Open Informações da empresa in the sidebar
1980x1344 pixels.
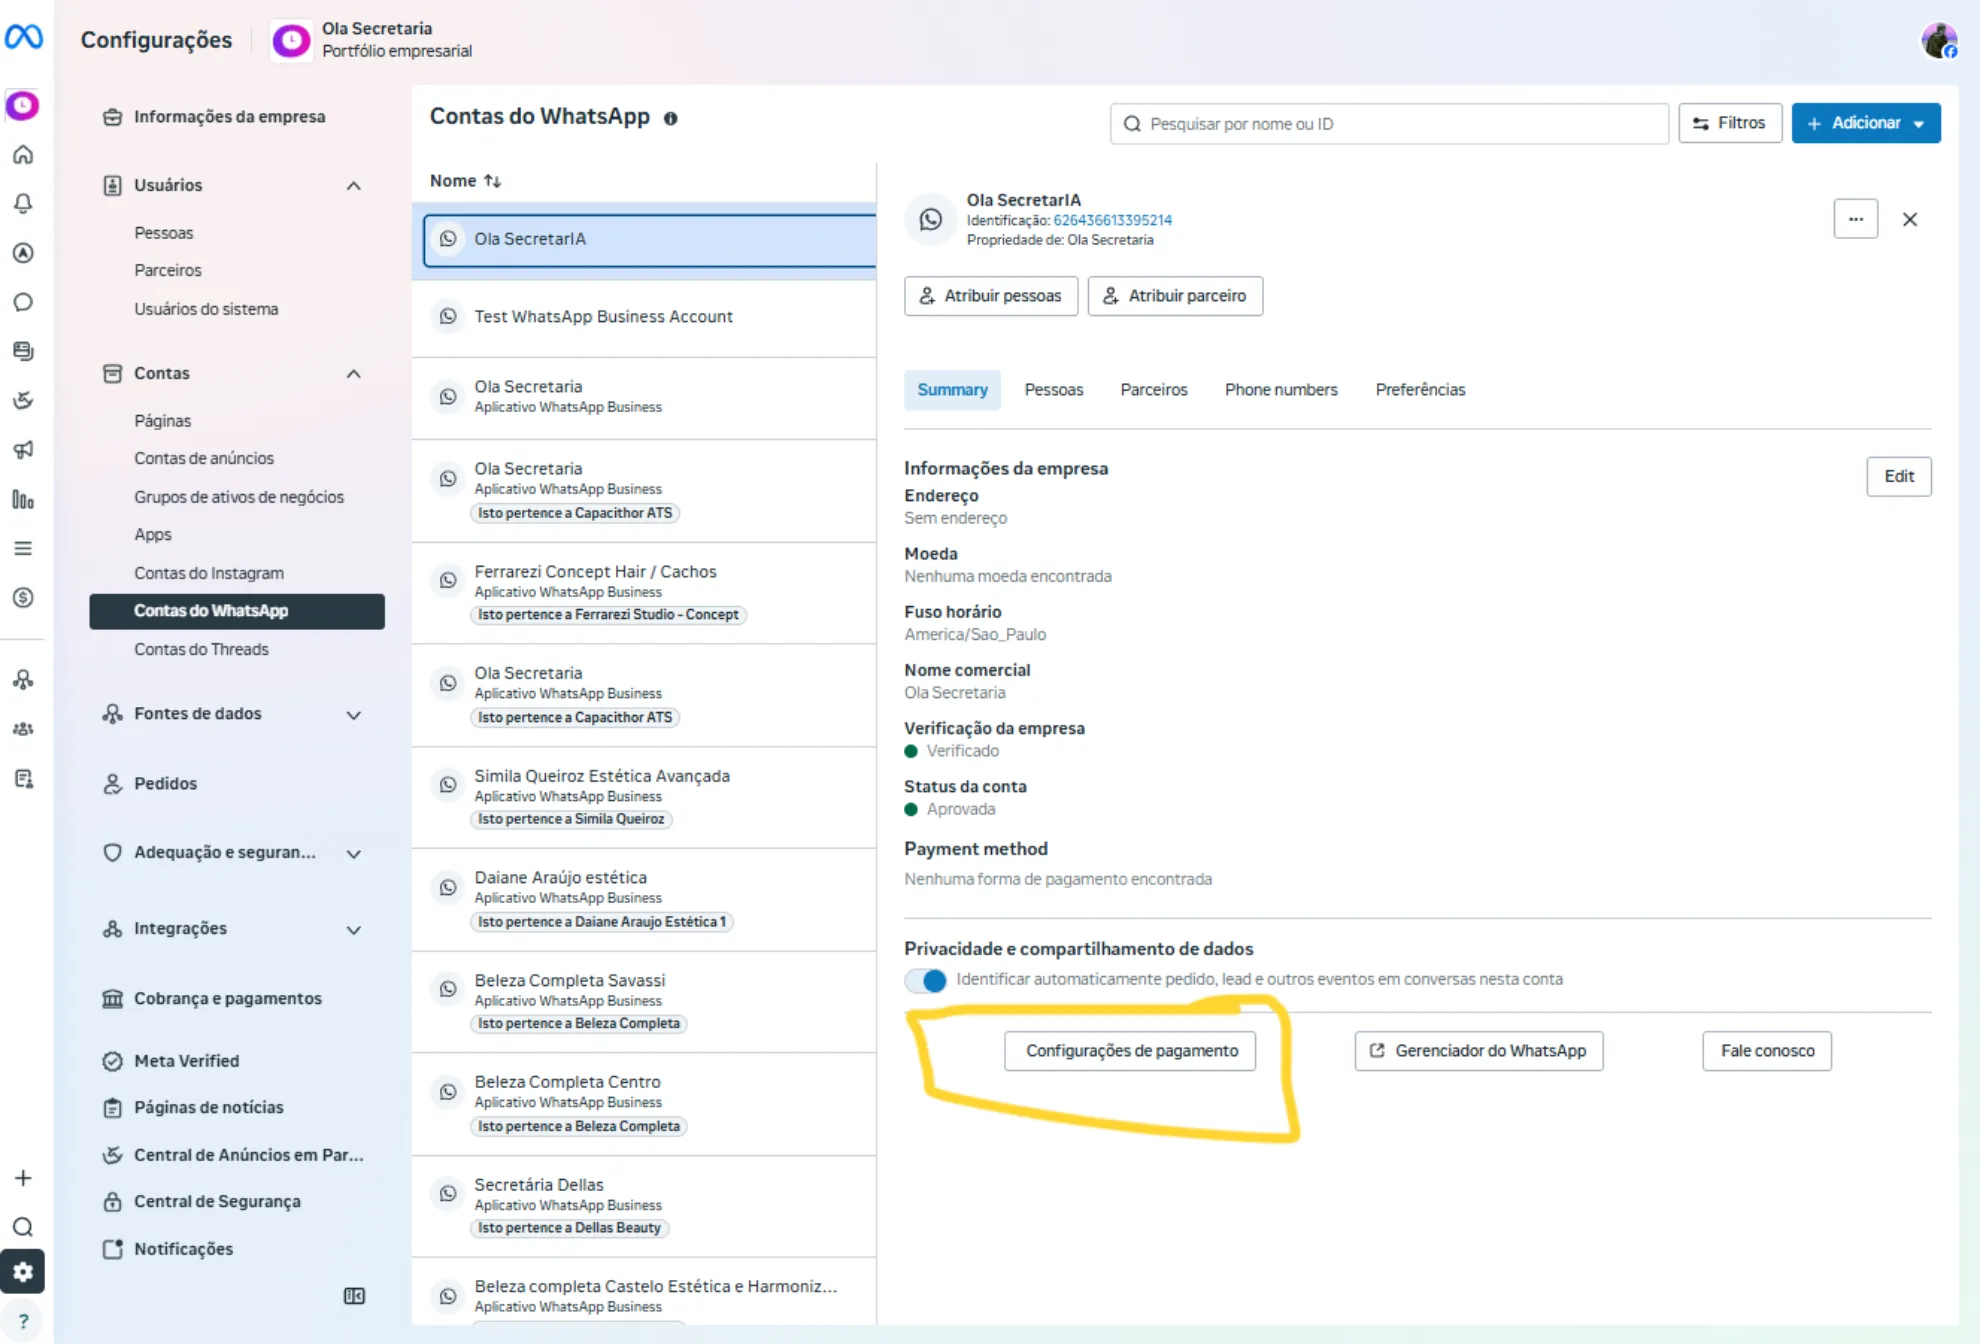pyautogui.click(x=229, y=117)
